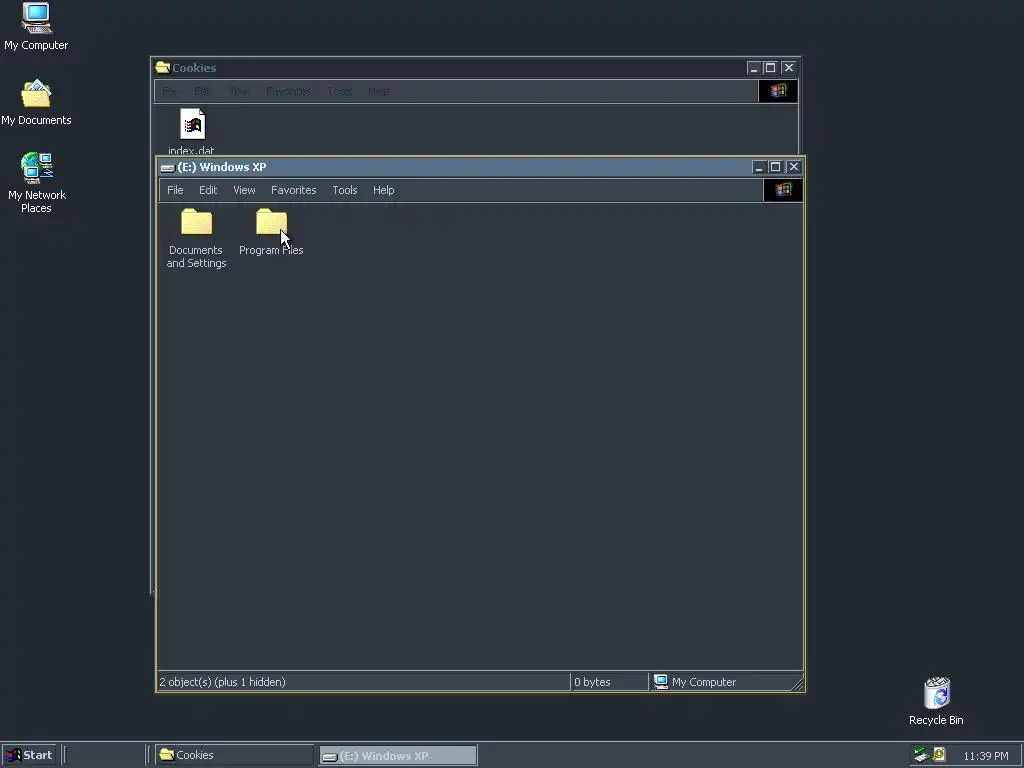Open File menu in Windows XP window

click(x=175, y=190)
